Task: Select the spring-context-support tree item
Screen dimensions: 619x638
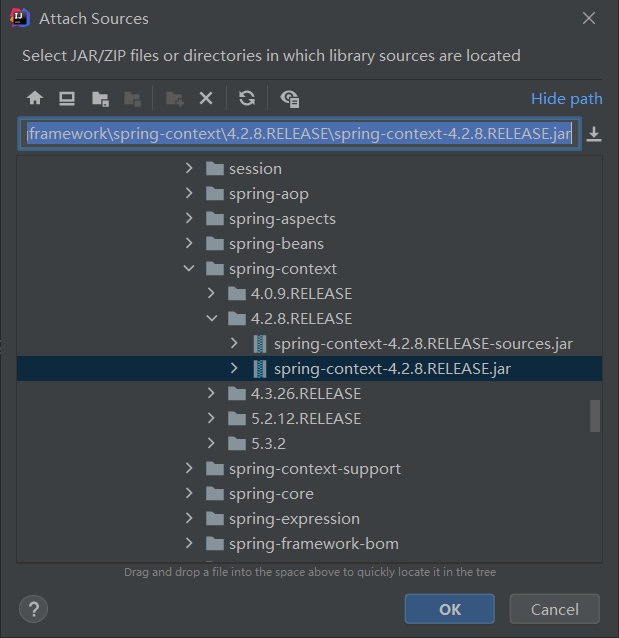Action: tap(315, 469)
